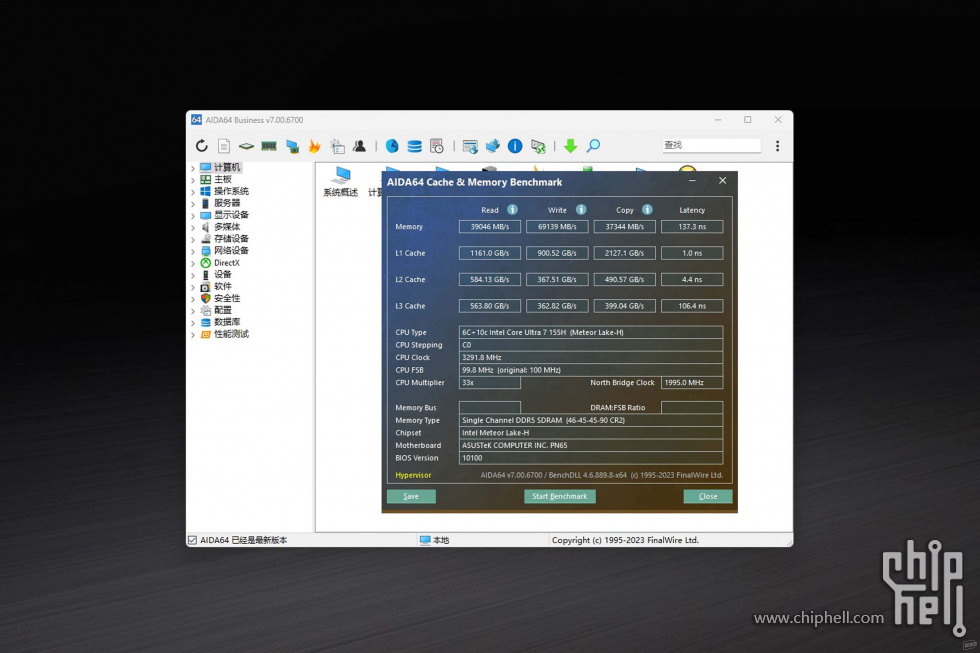Screen dimensions: 980x653
Task: Click the Memory Type field Single Channel DDR5
Action: 591,420
